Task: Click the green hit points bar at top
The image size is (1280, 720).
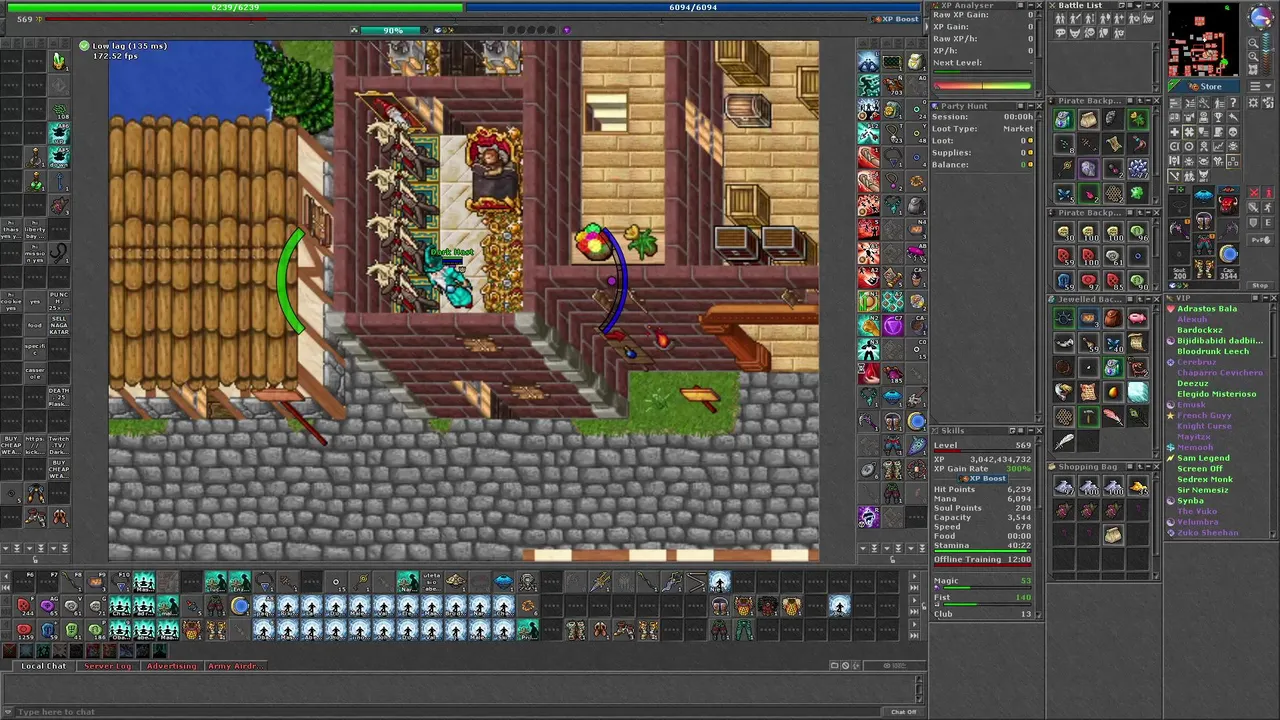Action: 235,7
